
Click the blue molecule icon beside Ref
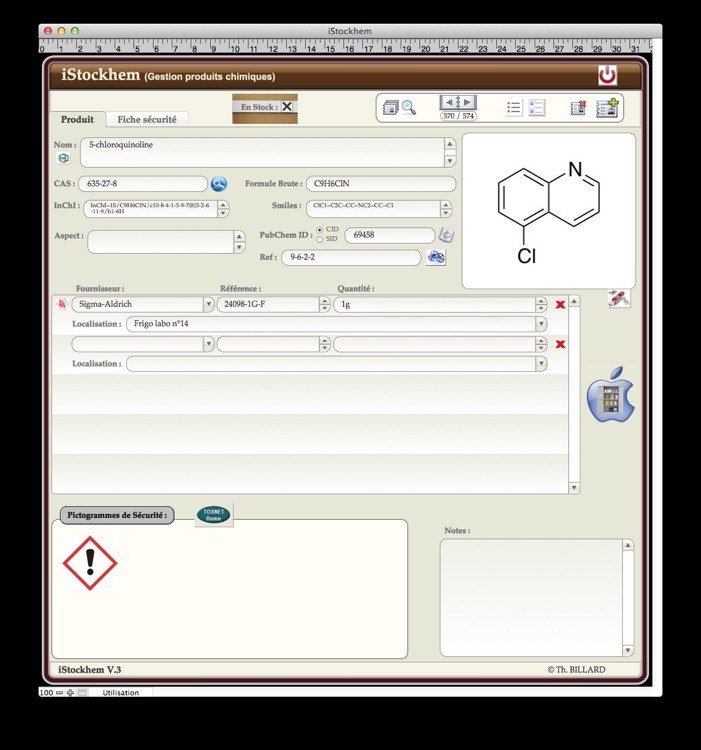(x=436, y=257)
